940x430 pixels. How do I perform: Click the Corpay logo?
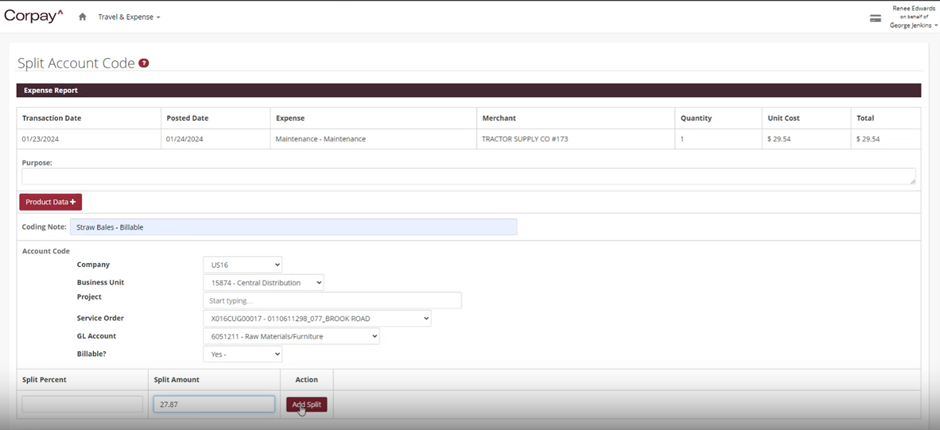coord(33,16)
